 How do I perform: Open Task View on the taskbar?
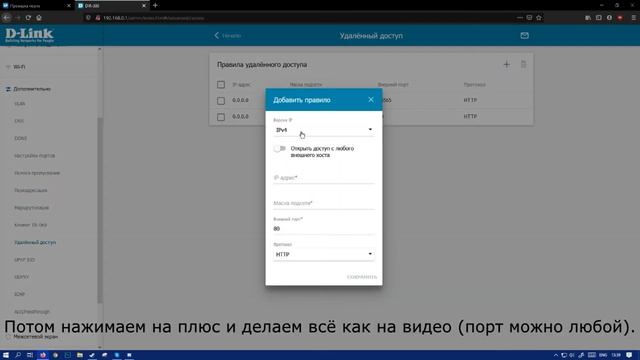click(x=30, y=355)
